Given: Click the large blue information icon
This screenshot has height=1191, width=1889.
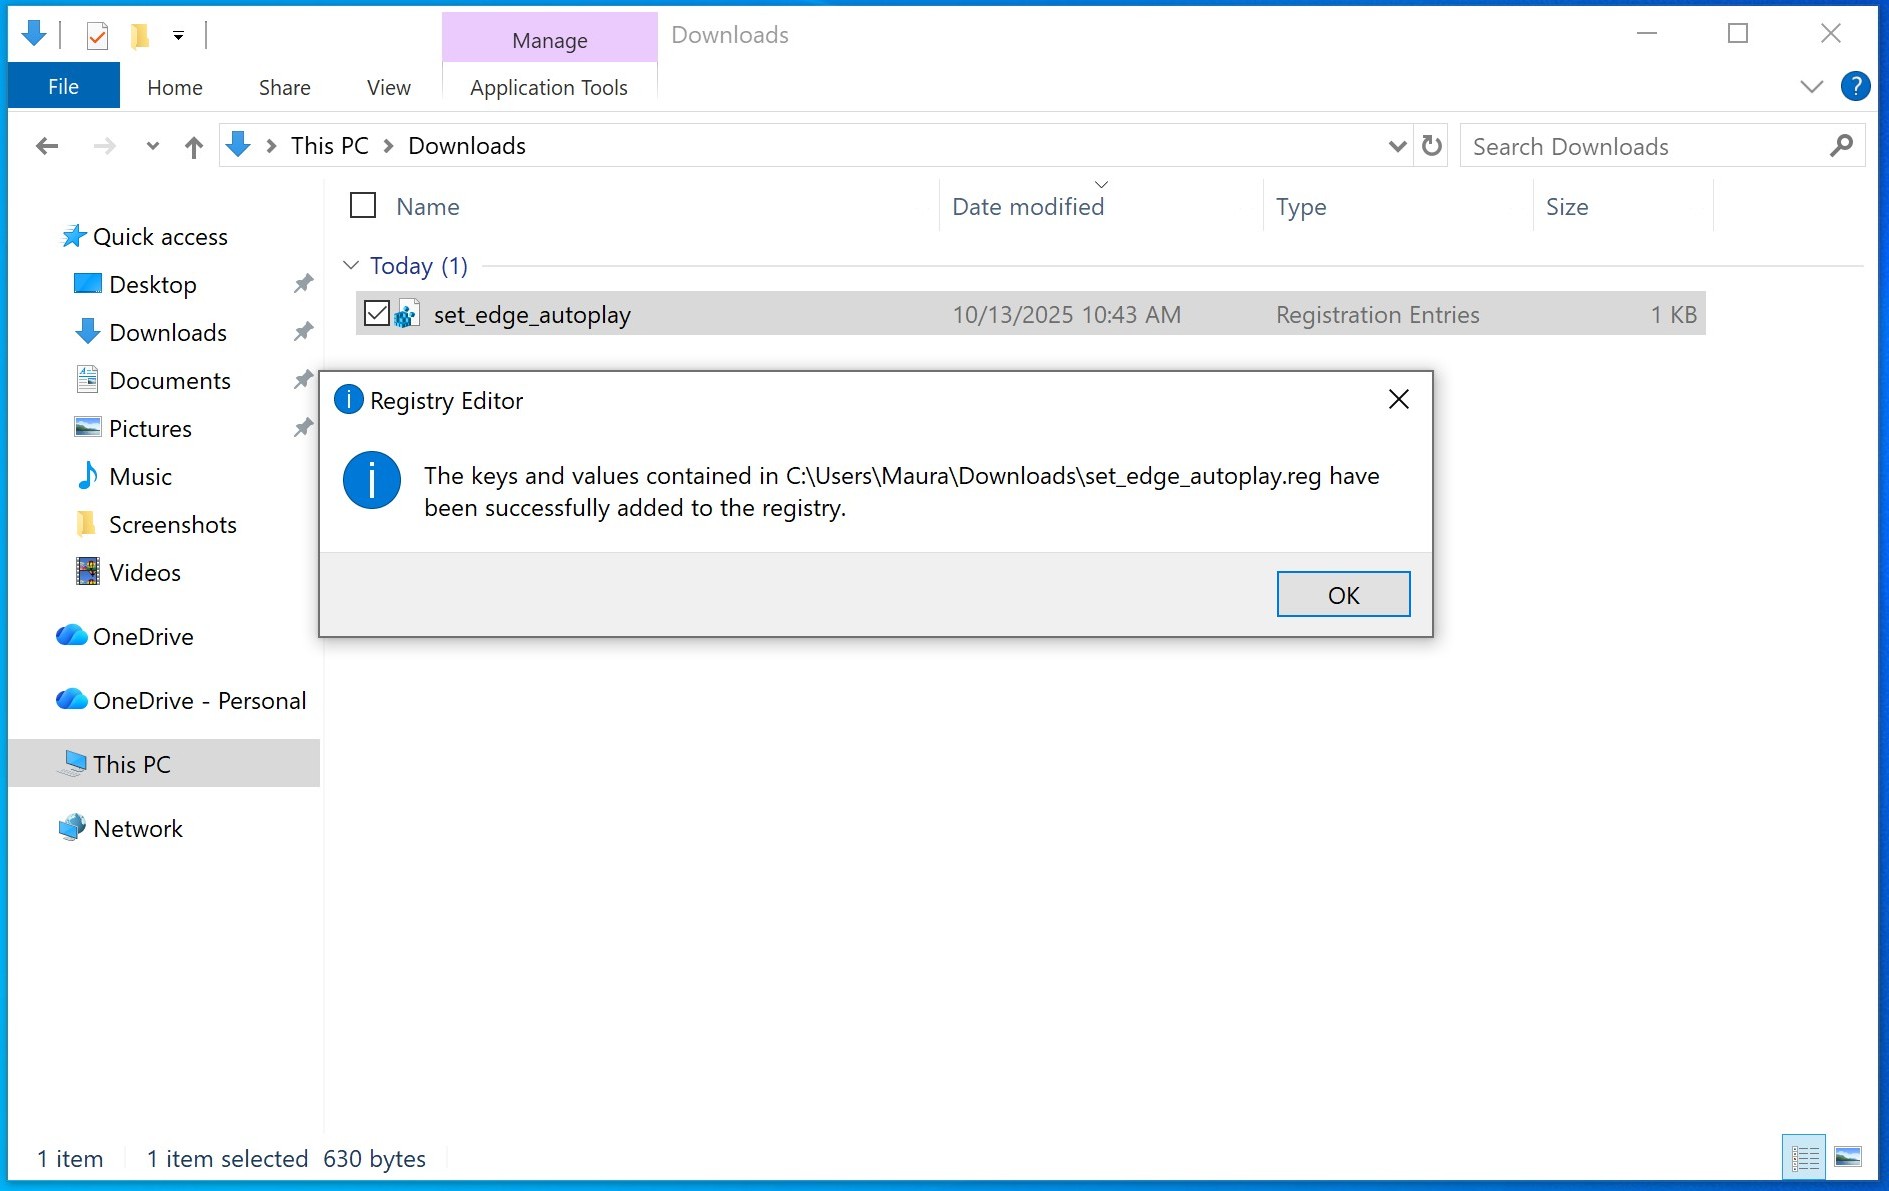Looking at the screenshot, I should 372,481.
